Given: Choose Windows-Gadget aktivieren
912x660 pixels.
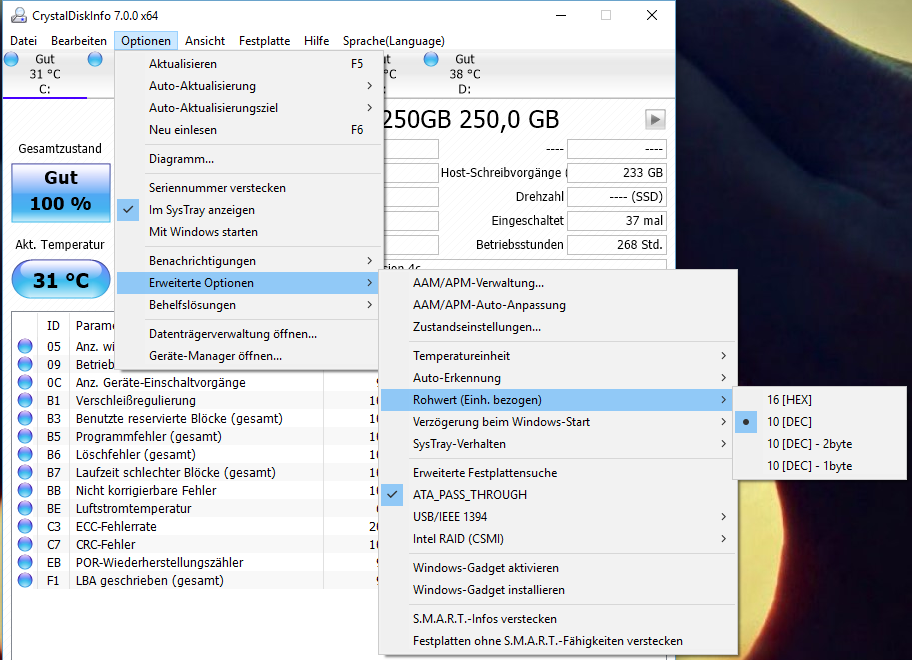Looking at the screenshot, I should (x=558, y=568).
